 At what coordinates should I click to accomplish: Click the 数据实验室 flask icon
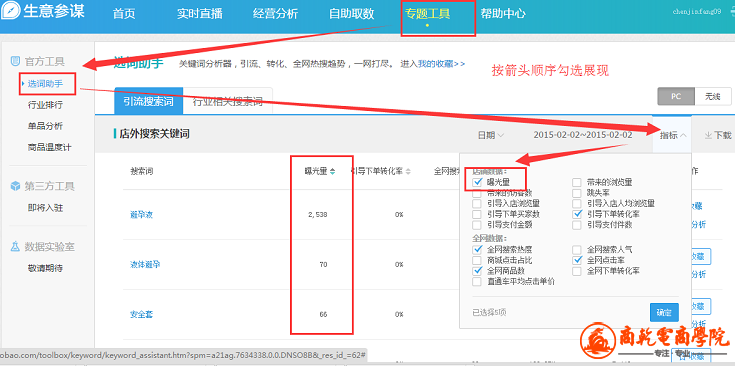pos(15,246)
